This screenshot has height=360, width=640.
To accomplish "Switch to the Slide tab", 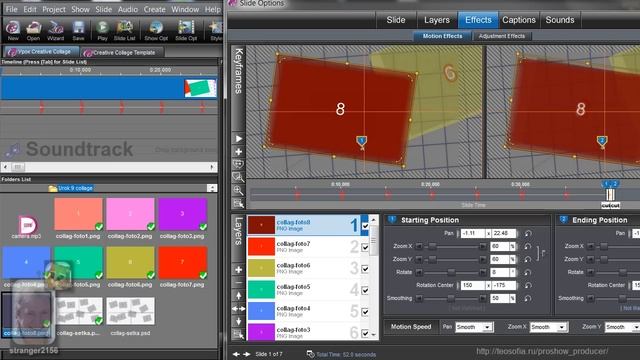I will click(396, 20).
